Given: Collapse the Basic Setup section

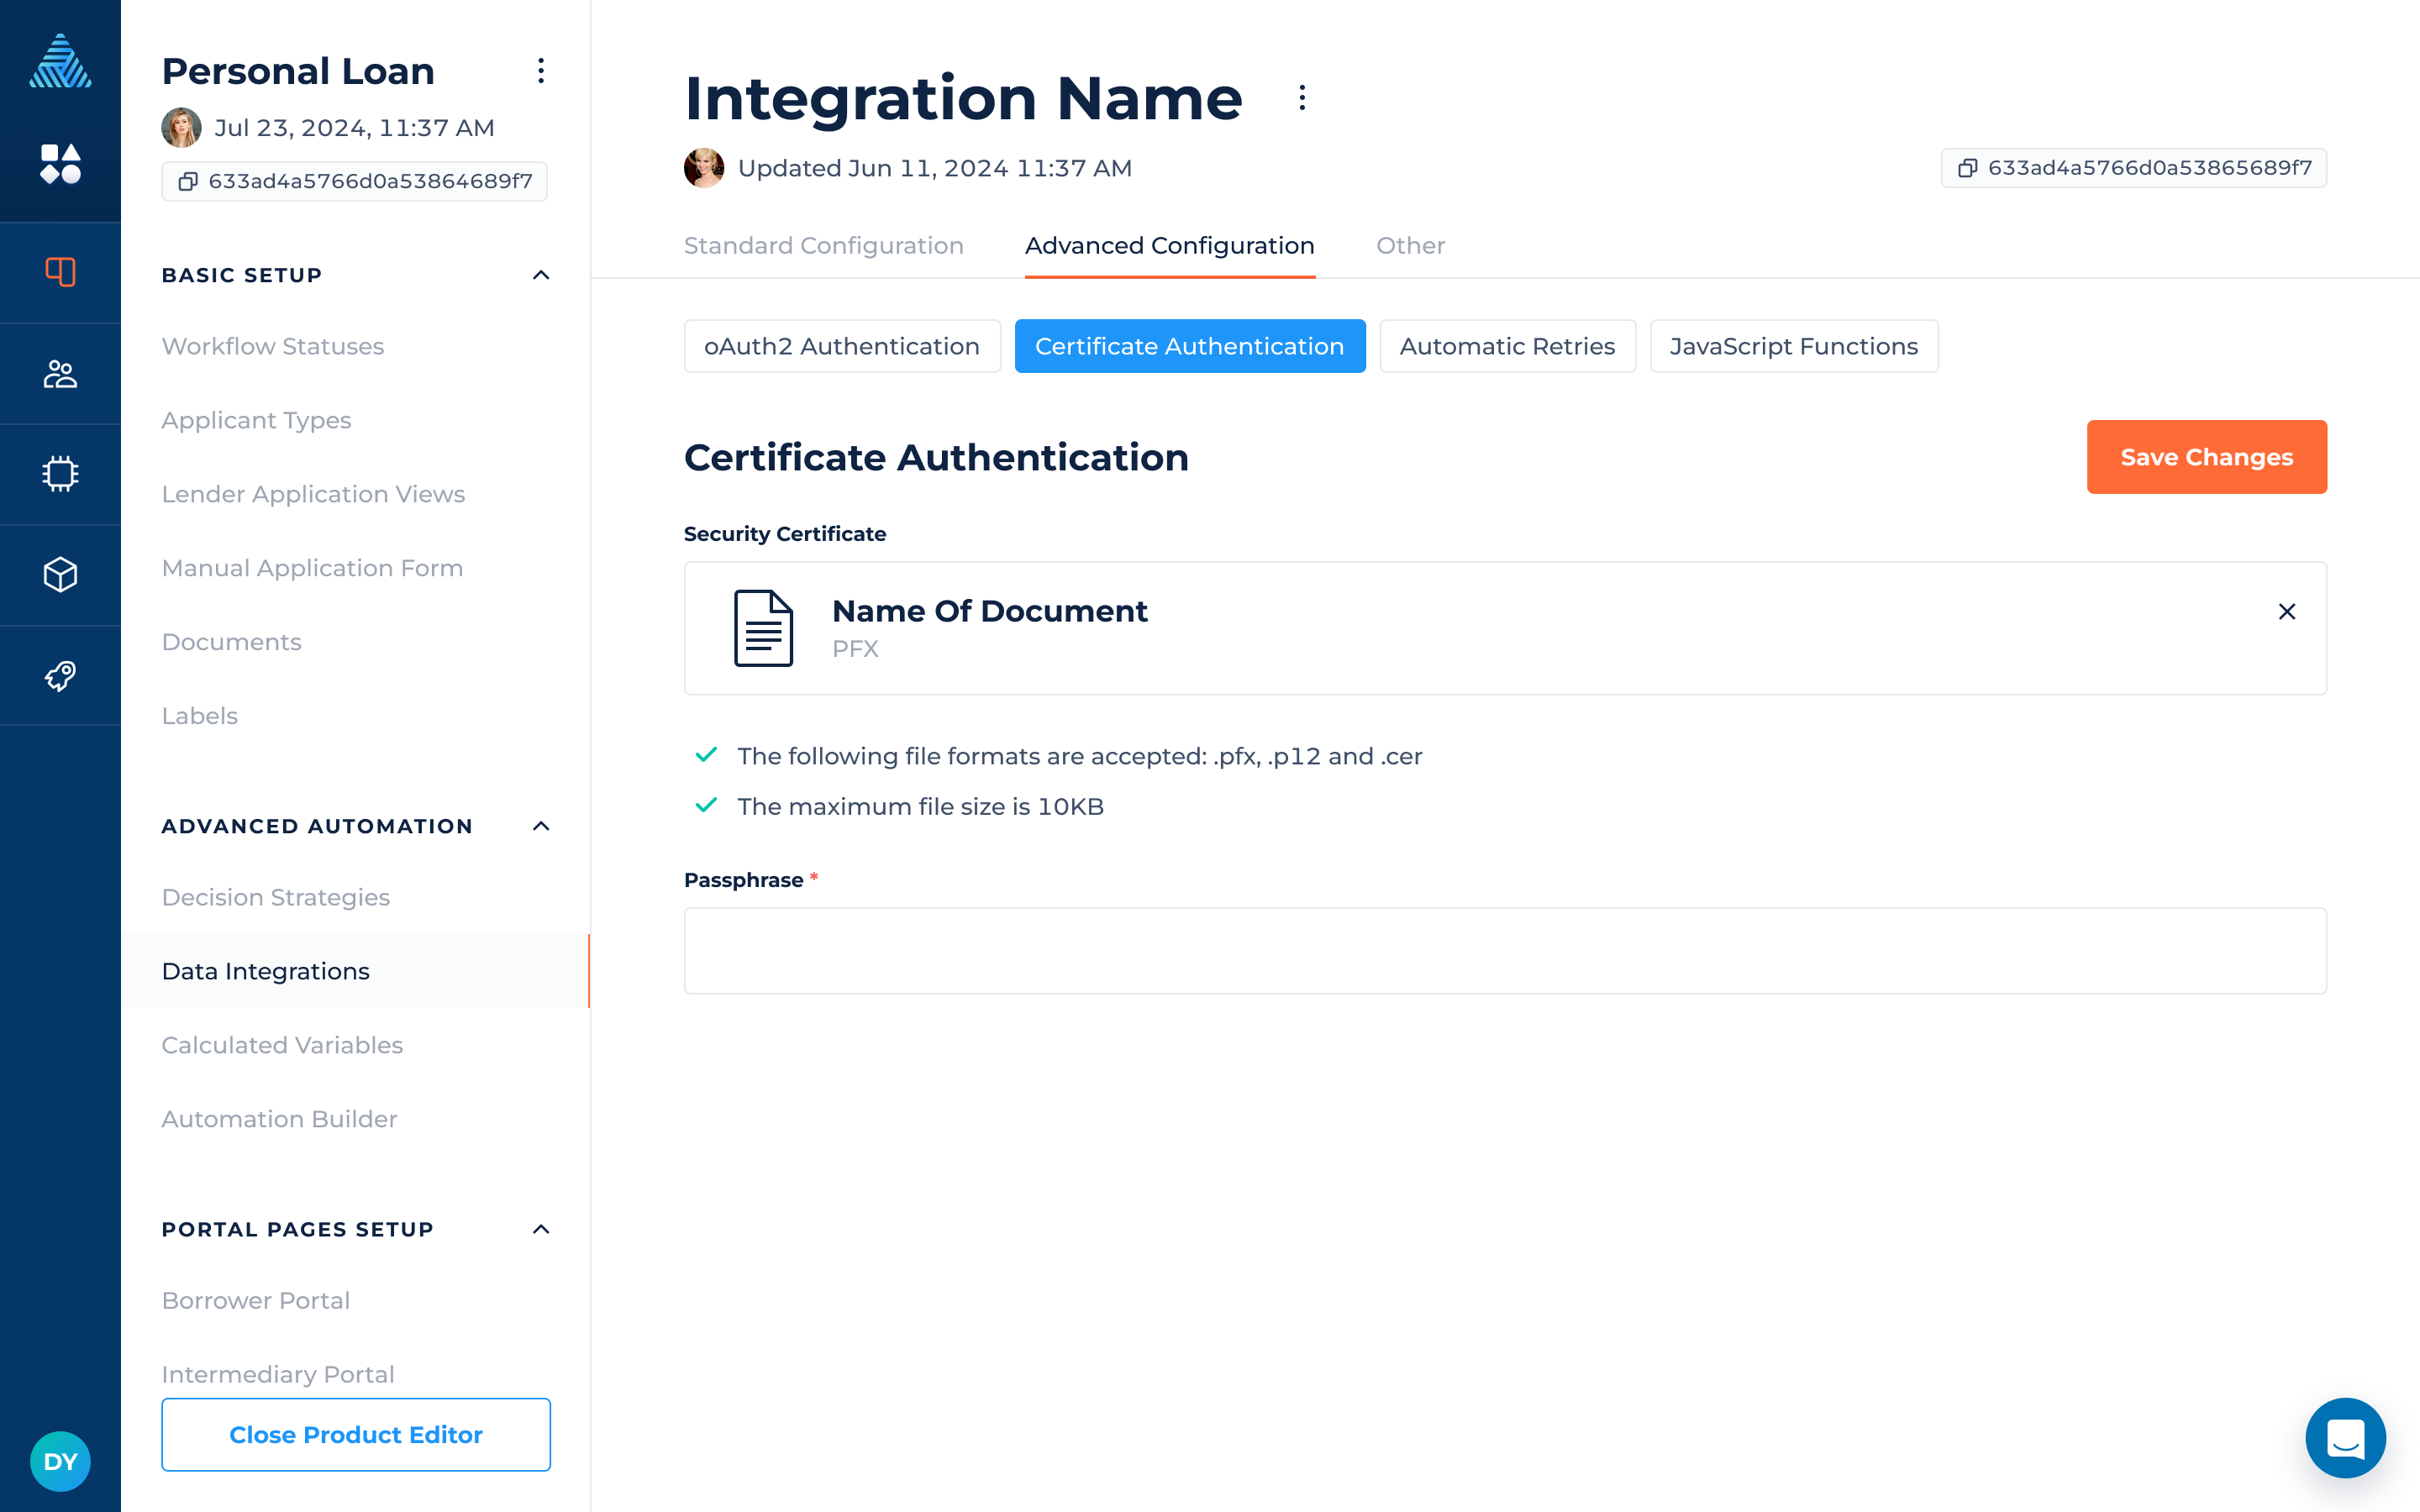Looking at the screenshot, I should tap(541, 275).
